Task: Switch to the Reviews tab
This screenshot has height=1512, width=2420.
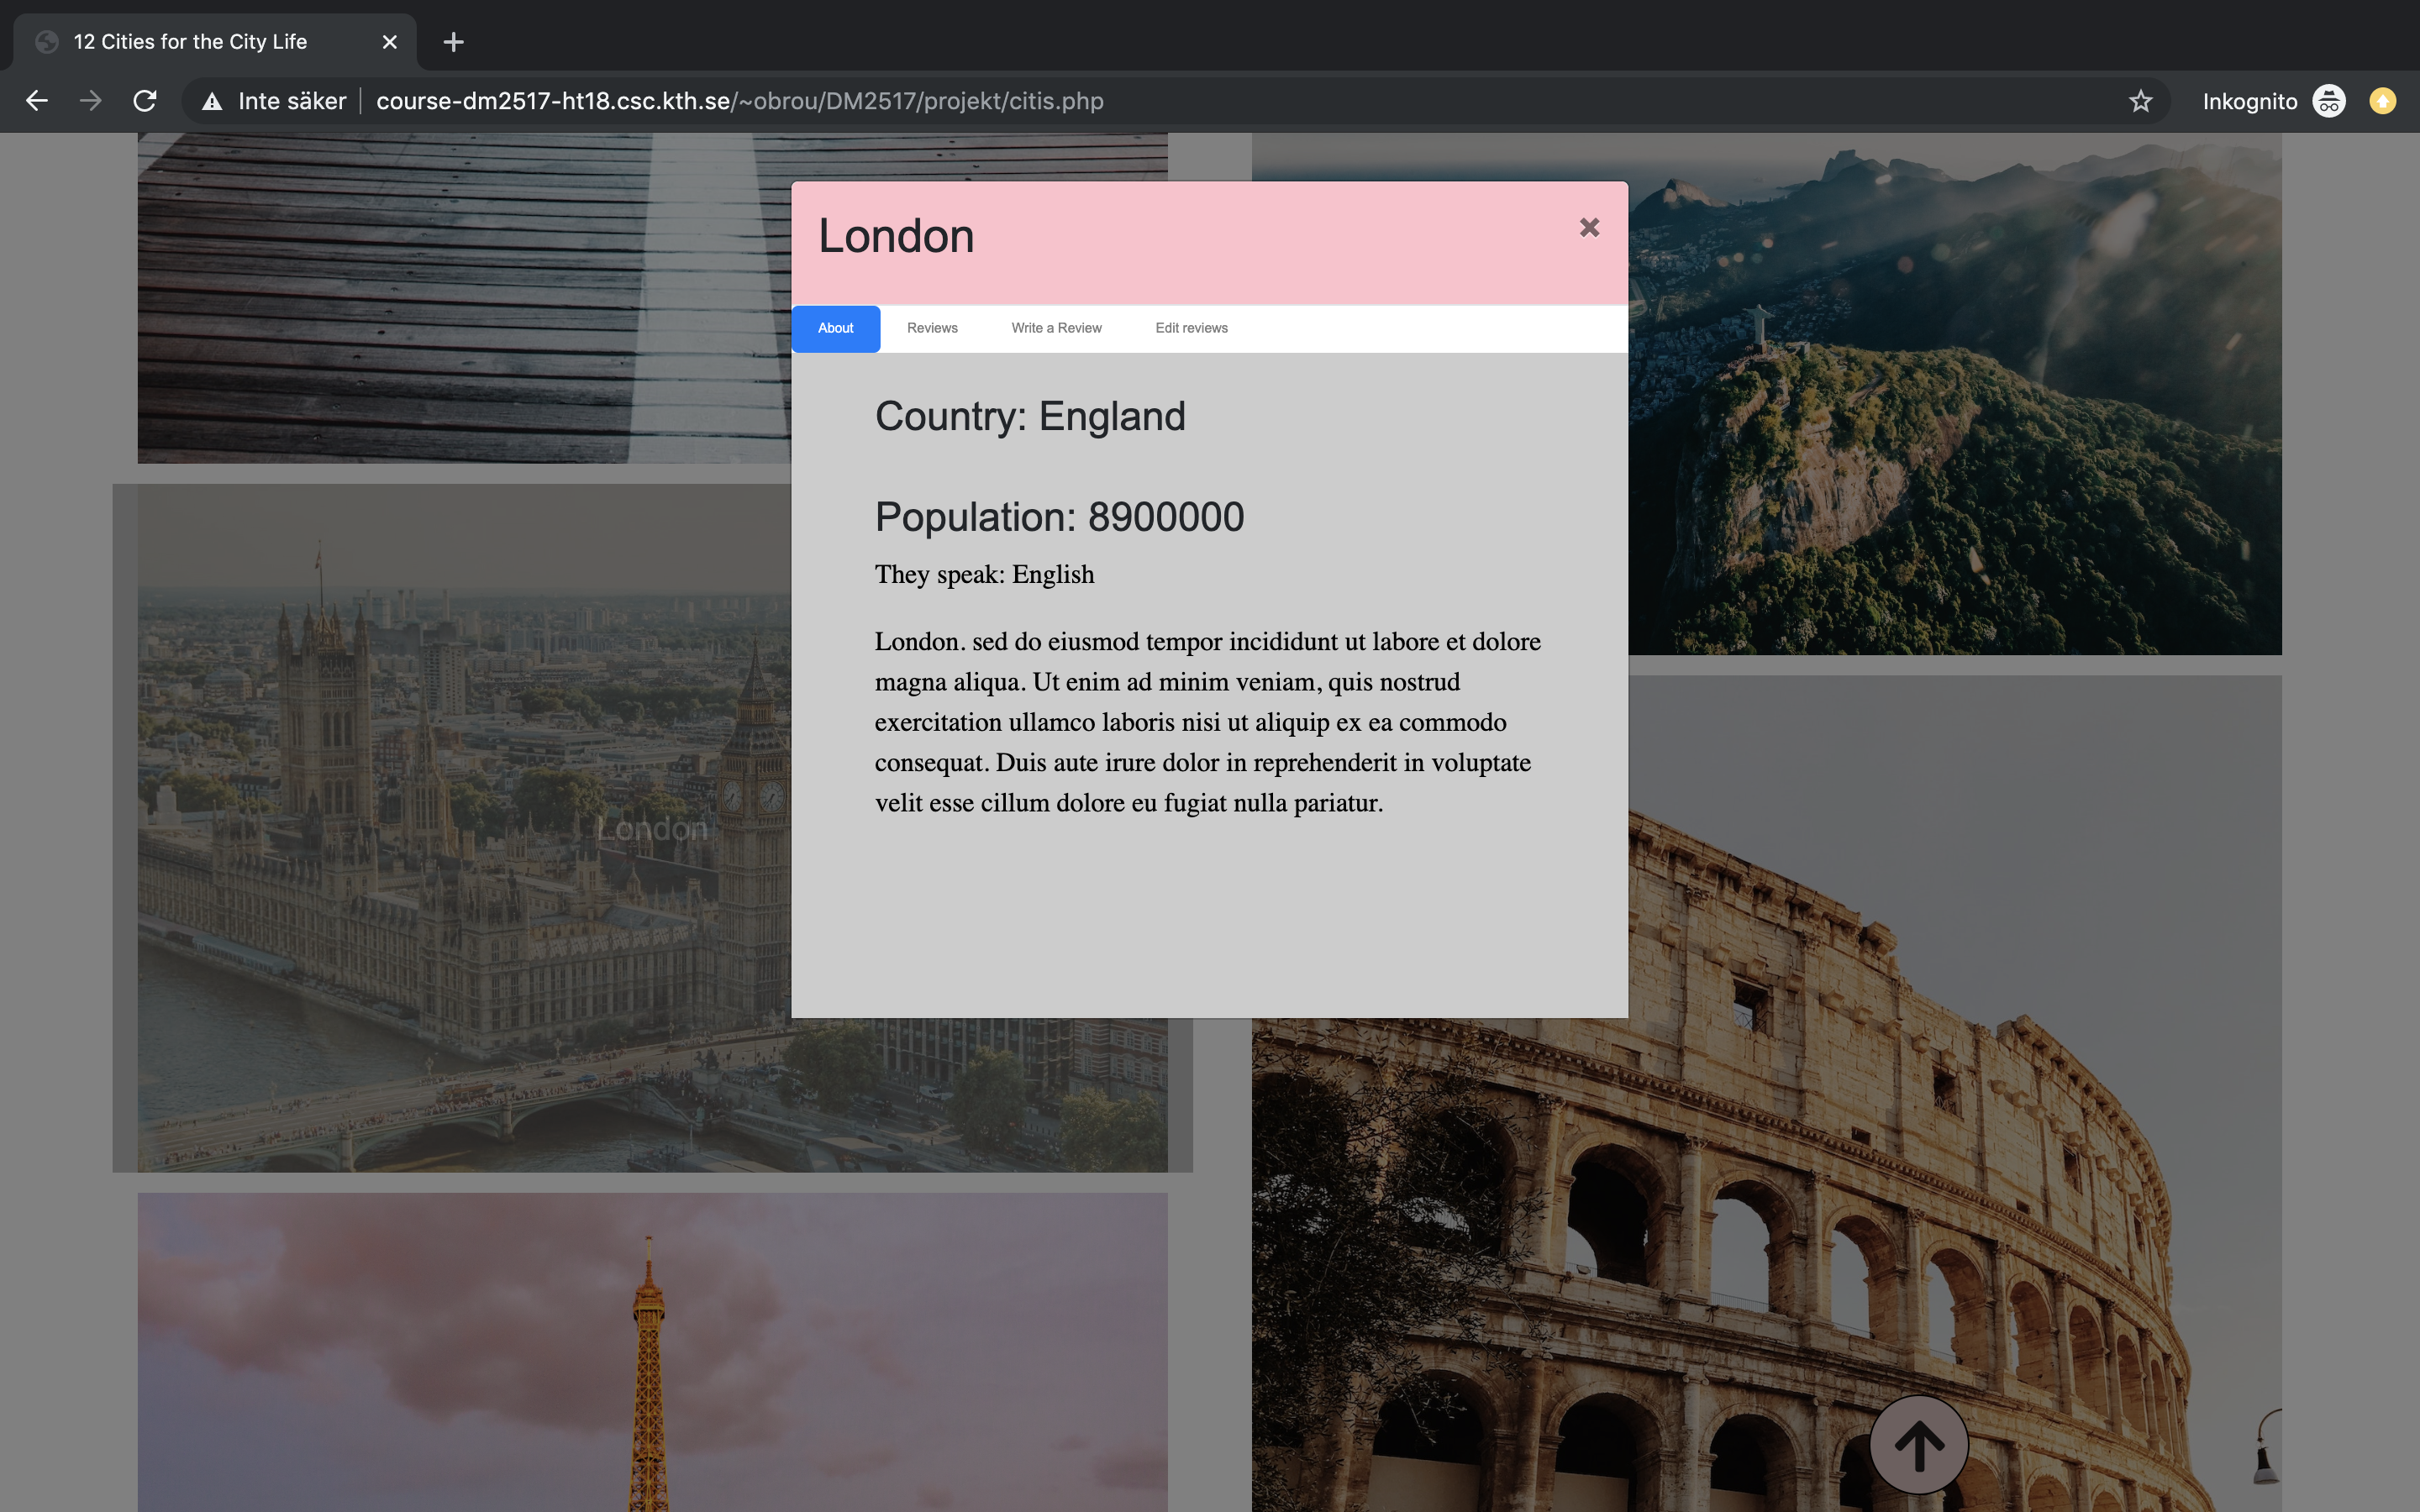Action: [x=932, y=328]
